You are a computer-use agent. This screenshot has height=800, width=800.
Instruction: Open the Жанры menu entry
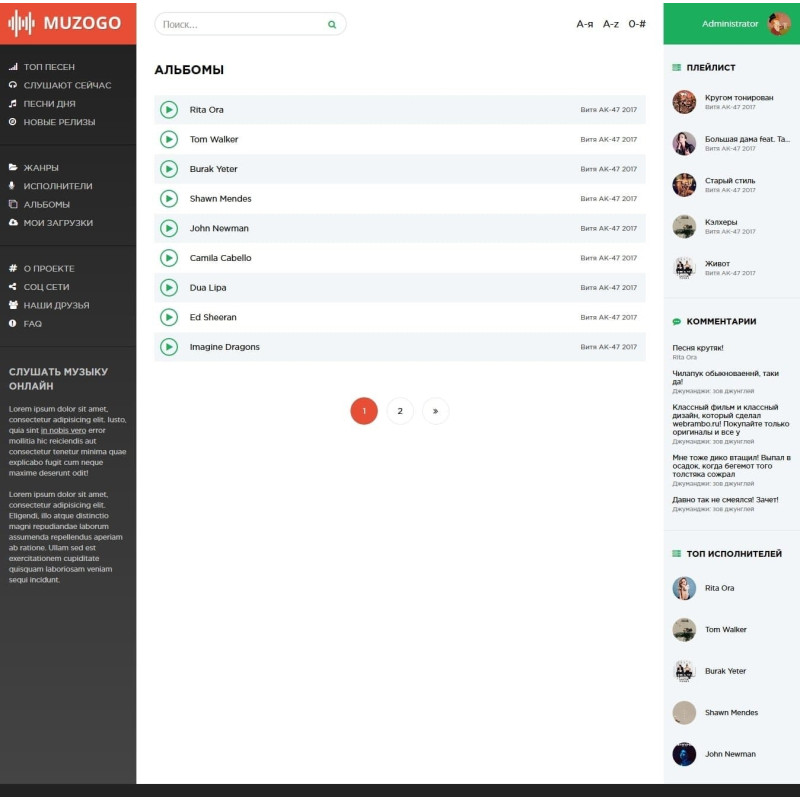tap(41, 168)
